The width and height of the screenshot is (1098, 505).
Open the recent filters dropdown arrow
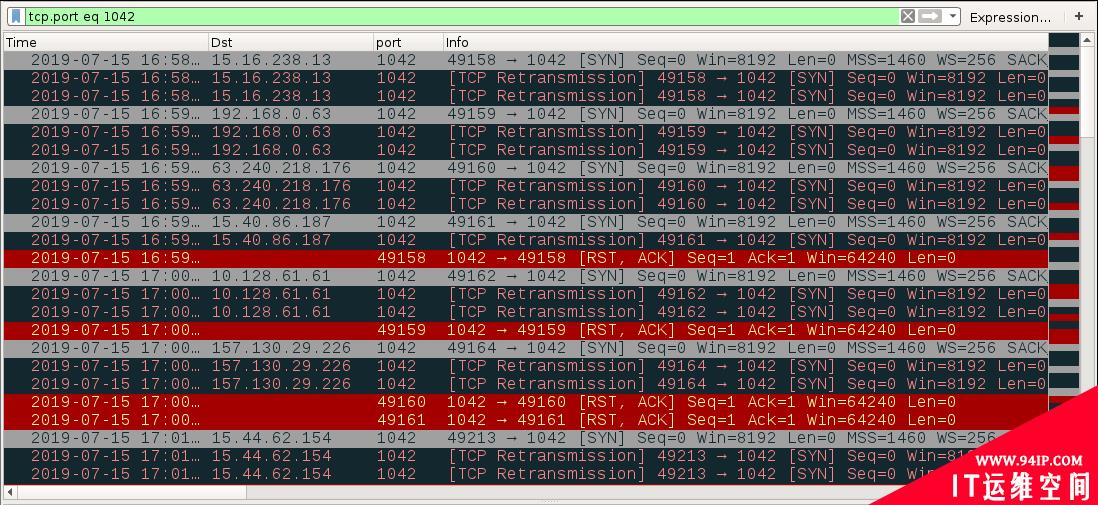[x=953, y=16]
